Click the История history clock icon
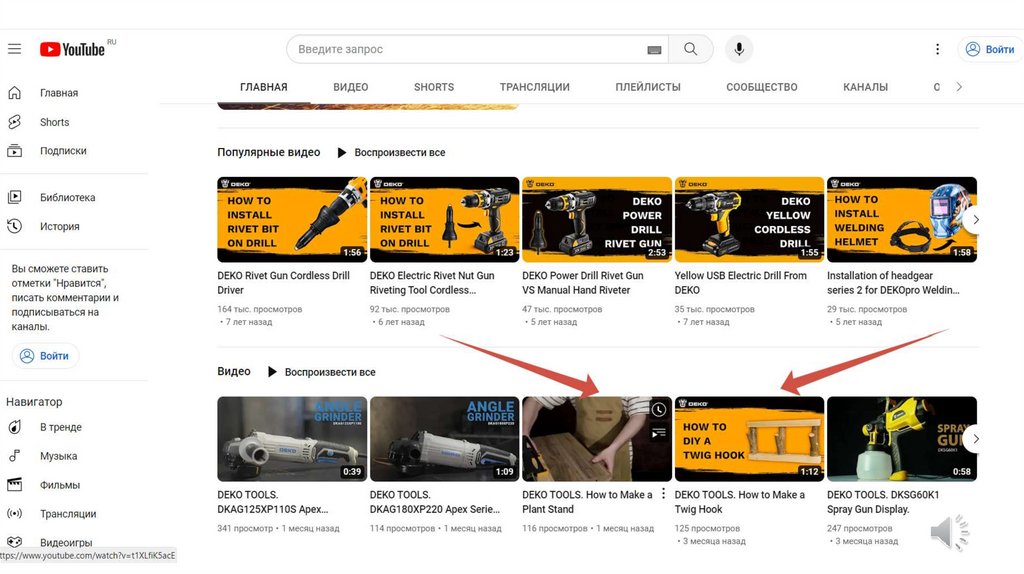Image resolution: width=1024 pixels, height=574 pixels. pos(14,226)
